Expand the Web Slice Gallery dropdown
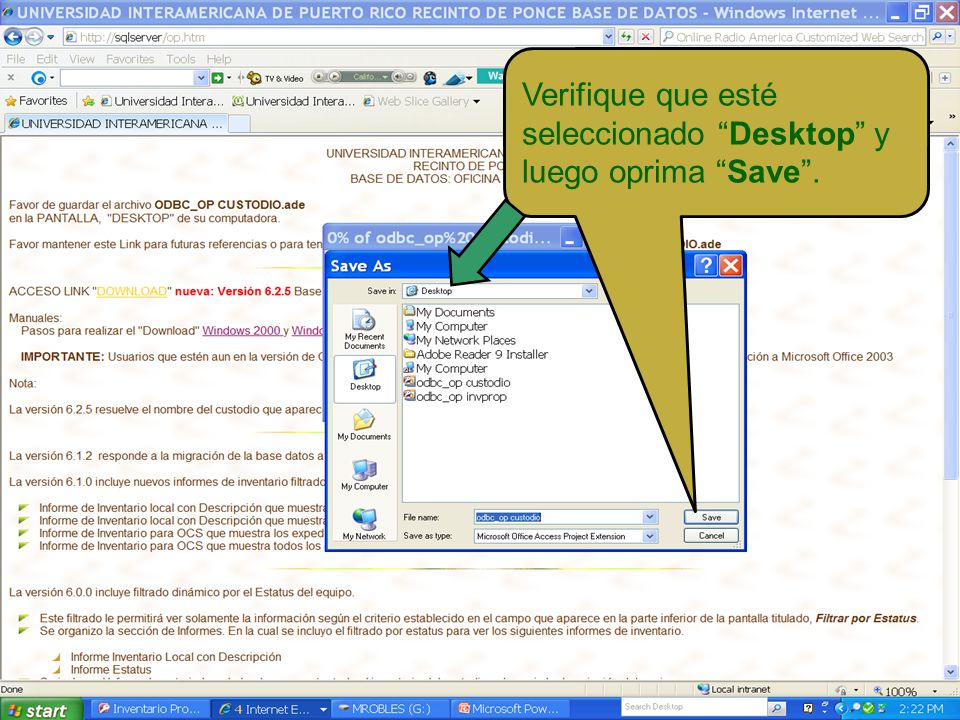Screen dimensions: 960x720 477,102
